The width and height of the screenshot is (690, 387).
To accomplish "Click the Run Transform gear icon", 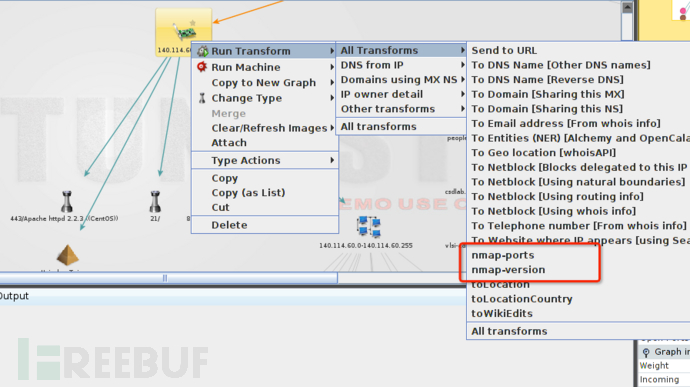I will (202, 51).
